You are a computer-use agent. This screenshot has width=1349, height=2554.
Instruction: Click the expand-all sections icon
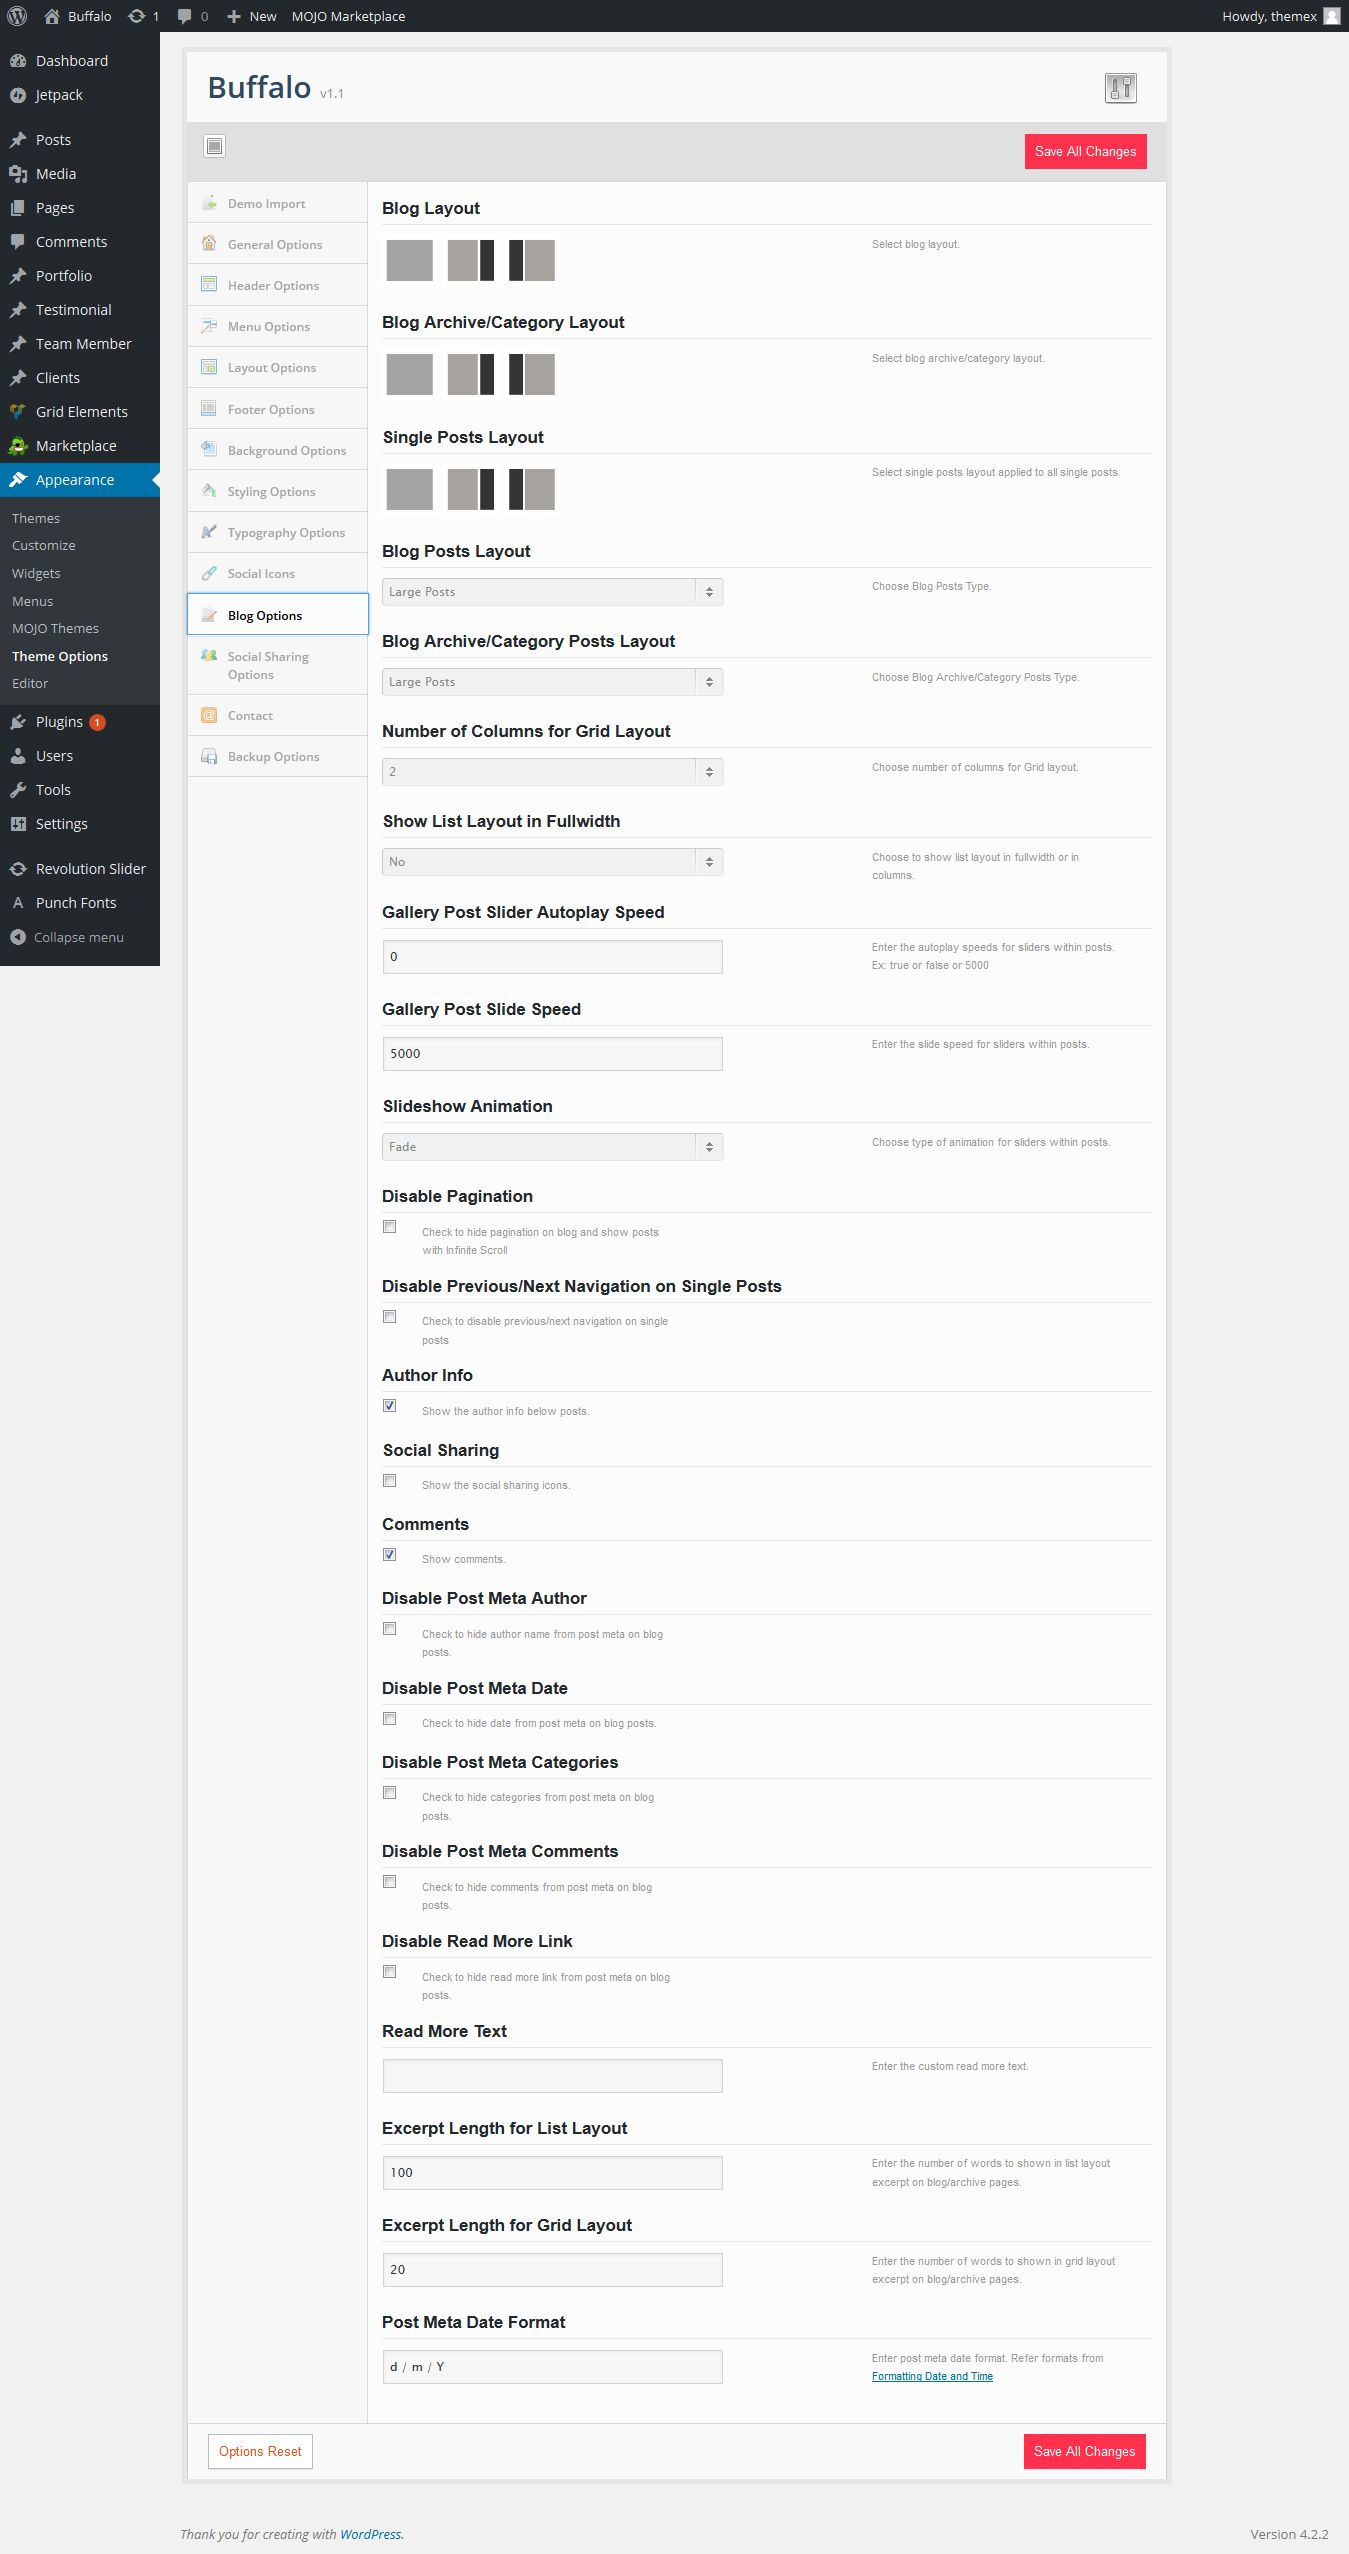click(214, 146)
